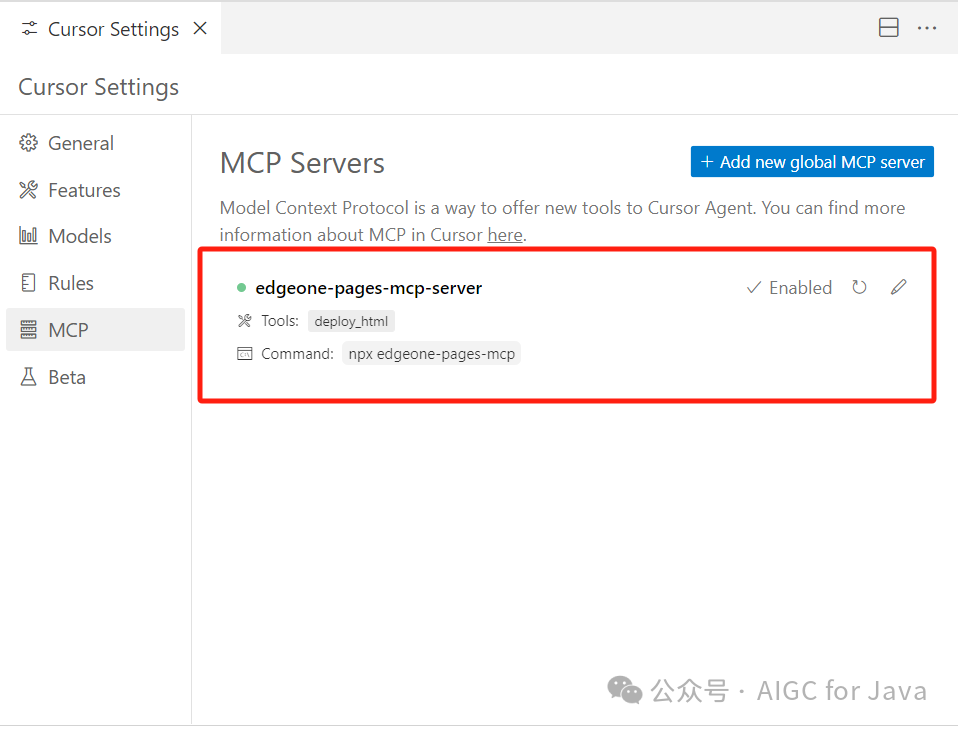Click the refresh icon for edgeone-pages-mcp-server

859,287
